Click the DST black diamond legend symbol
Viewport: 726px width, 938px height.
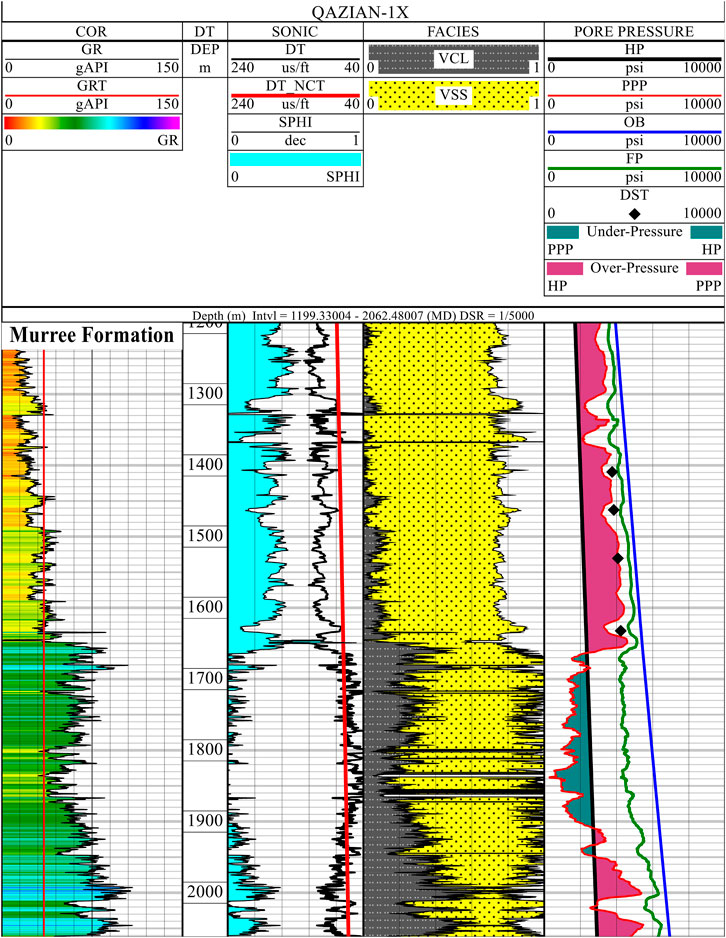[x=635, y=214]
